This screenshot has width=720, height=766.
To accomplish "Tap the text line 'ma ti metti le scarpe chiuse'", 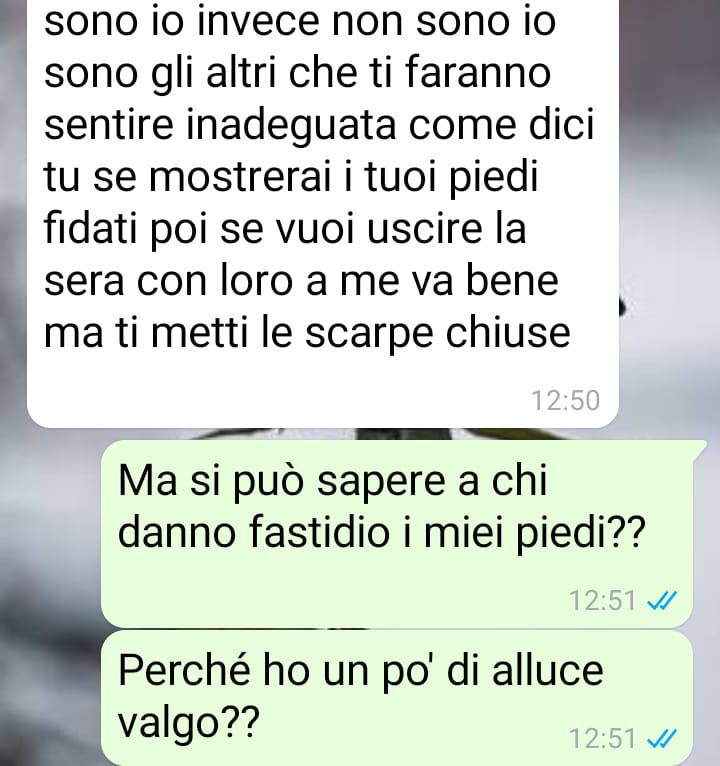I will point(307,334).
